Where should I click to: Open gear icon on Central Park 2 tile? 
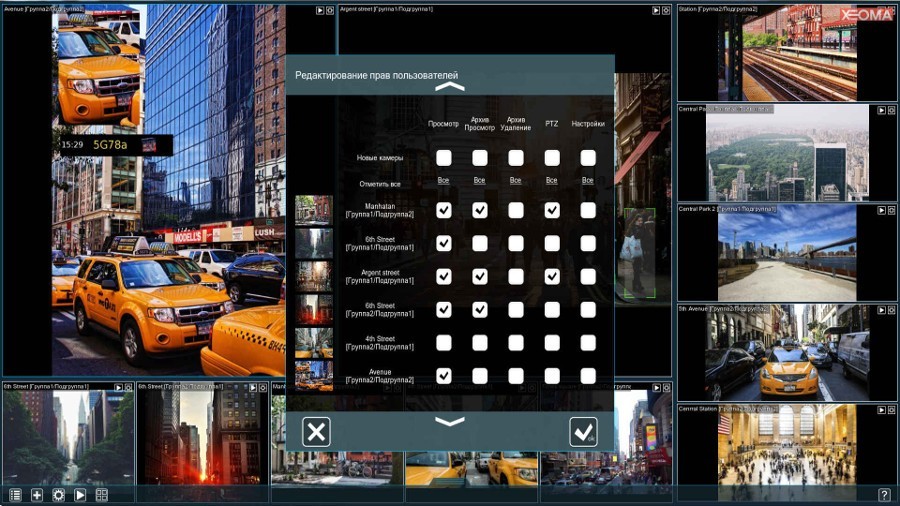891,210
